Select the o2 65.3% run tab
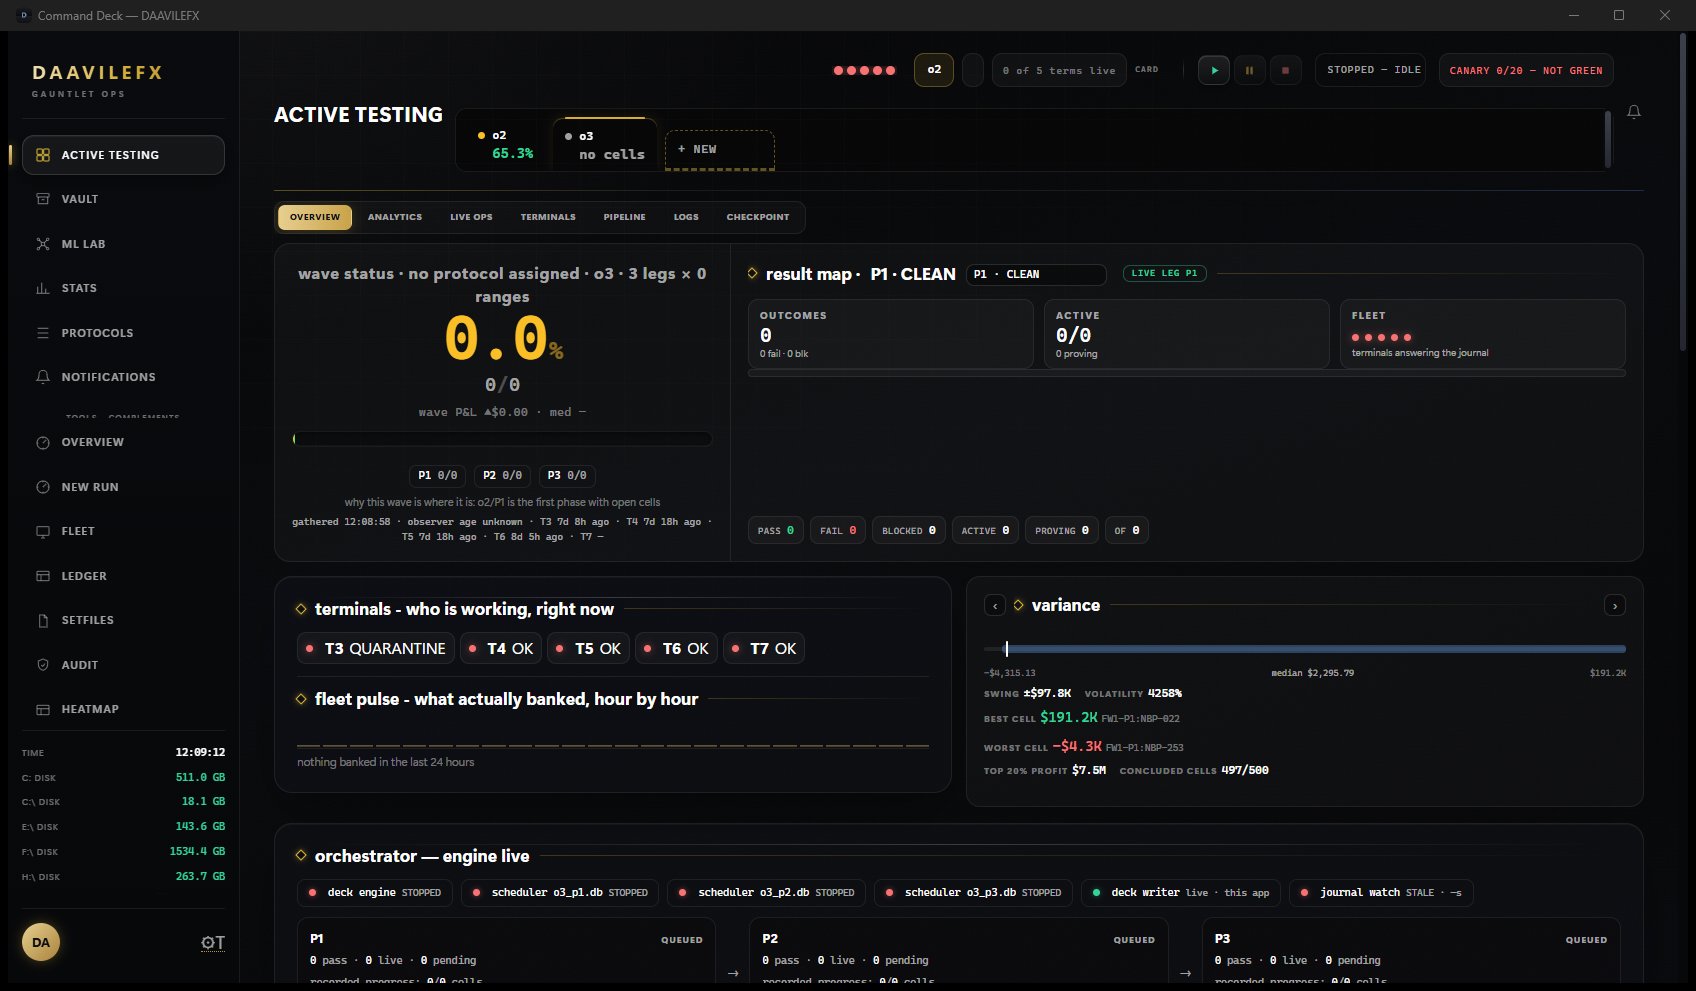The image size is (1696, 991). point(507,145)
